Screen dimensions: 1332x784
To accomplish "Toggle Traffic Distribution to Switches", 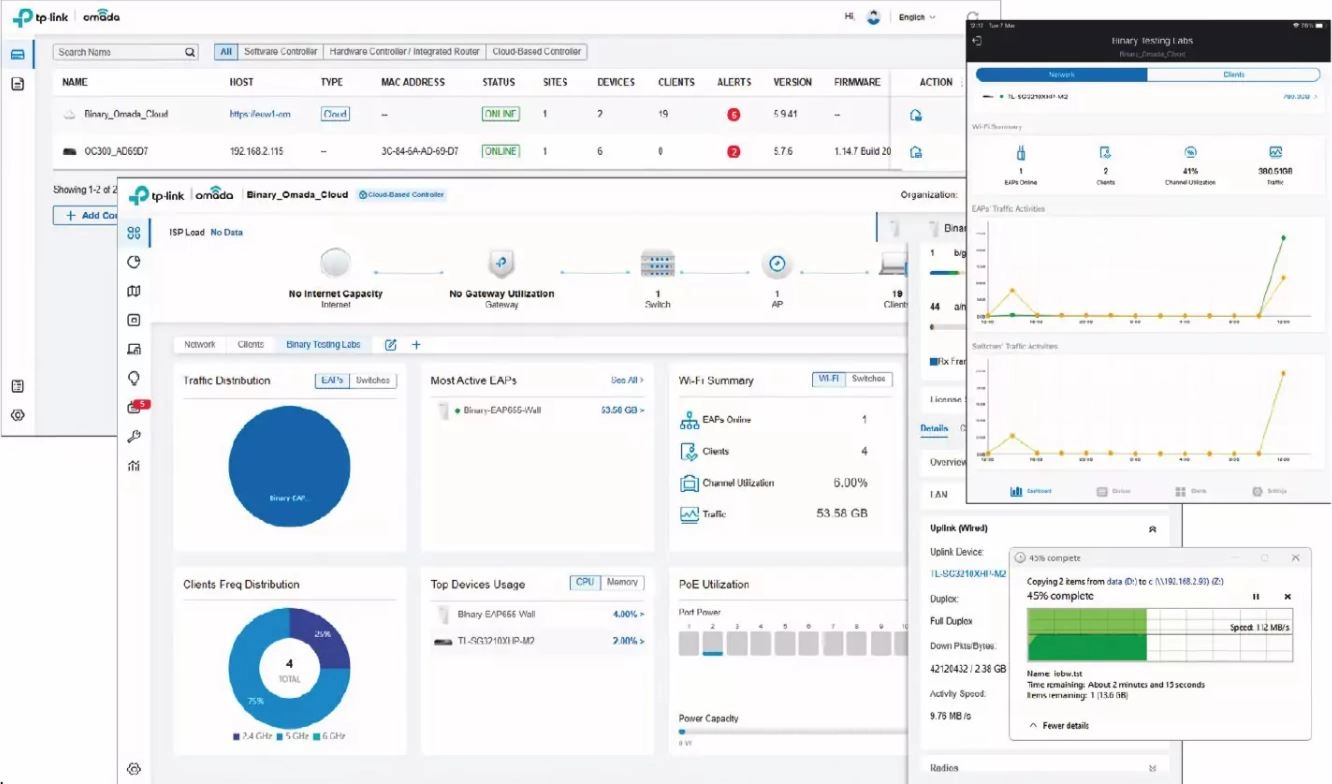I will tap(373, 380).
